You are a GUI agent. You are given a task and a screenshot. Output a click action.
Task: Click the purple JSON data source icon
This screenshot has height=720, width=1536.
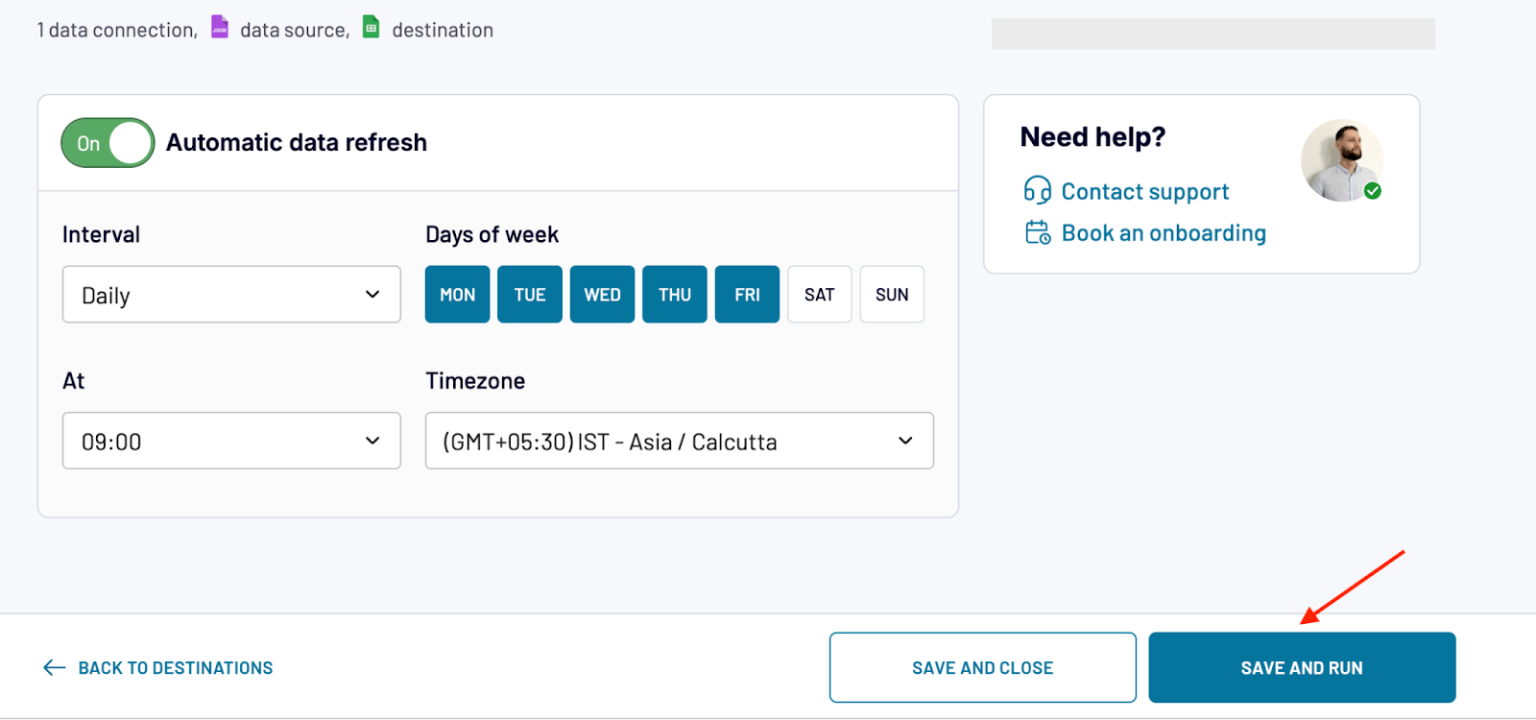tap(219, 27)
